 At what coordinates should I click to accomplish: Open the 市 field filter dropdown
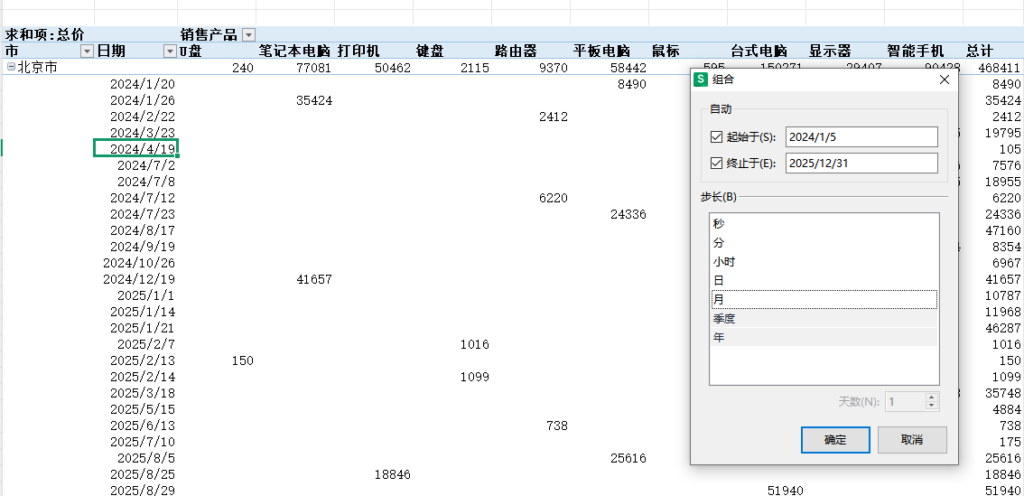point(86,51)
